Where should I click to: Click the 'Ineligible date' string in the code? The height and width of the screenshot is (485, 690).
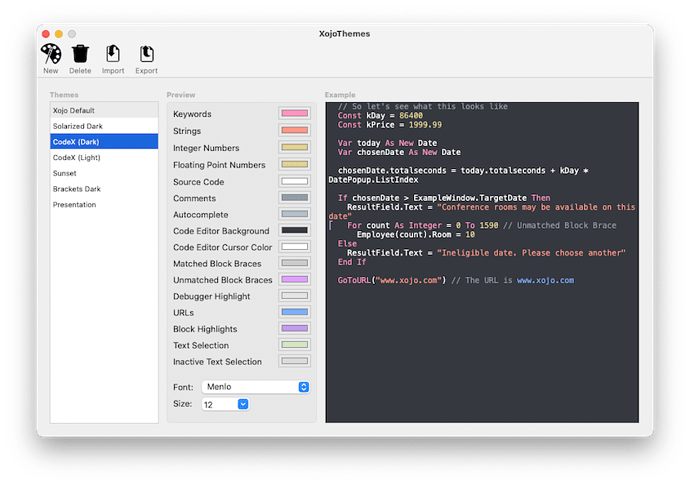(531, 253)
